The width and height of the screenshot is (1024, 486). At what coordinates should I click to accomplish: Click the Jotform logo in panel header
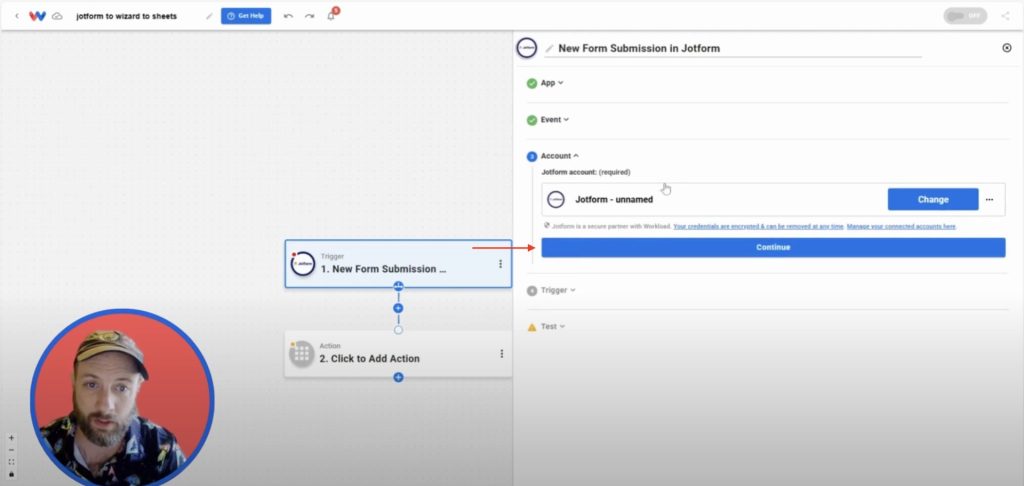[x=526, y=48]
